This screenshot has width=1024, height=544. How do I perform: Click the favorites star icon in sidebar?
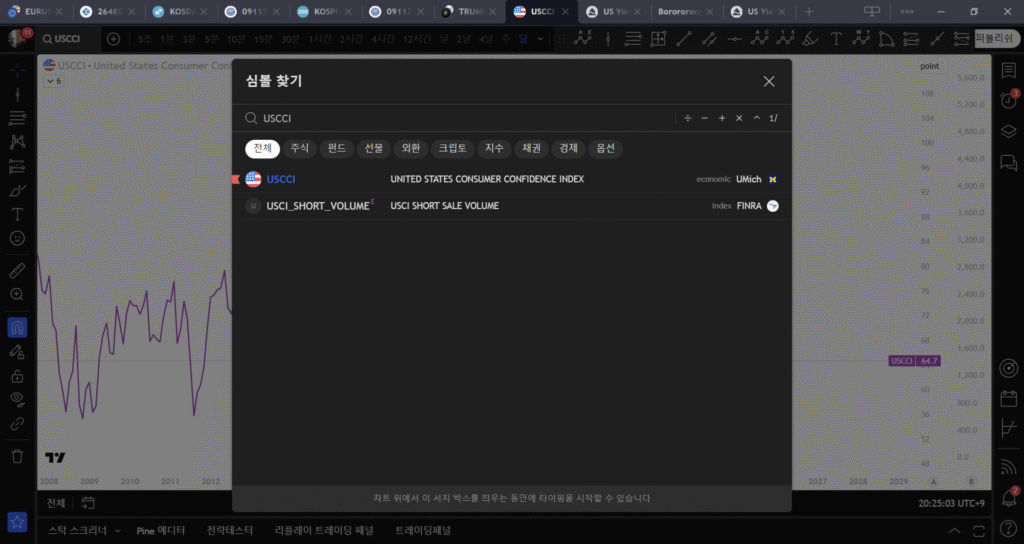(x=18, y=522)
